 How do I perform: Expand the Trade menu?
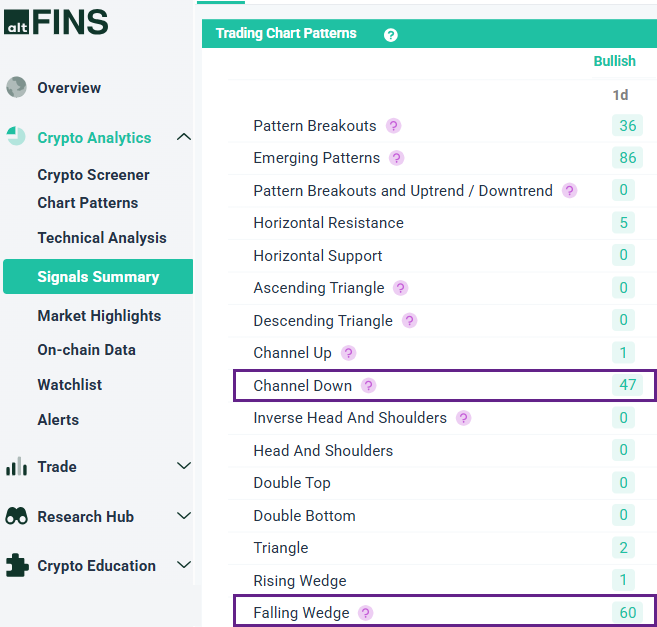click(183, 466)
